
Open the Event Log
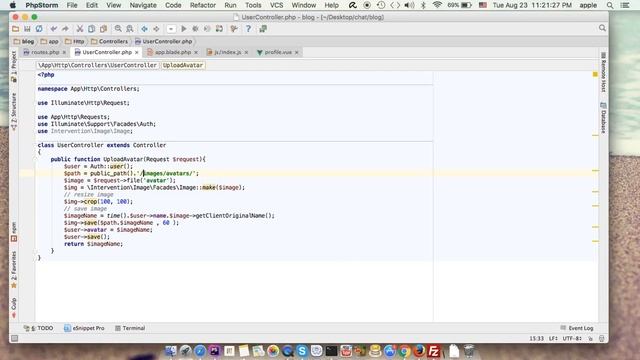[577, 328]
